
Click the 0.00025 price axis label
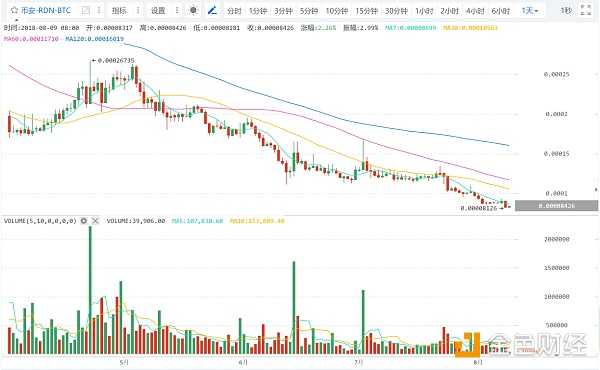click(x=556, y=74)
